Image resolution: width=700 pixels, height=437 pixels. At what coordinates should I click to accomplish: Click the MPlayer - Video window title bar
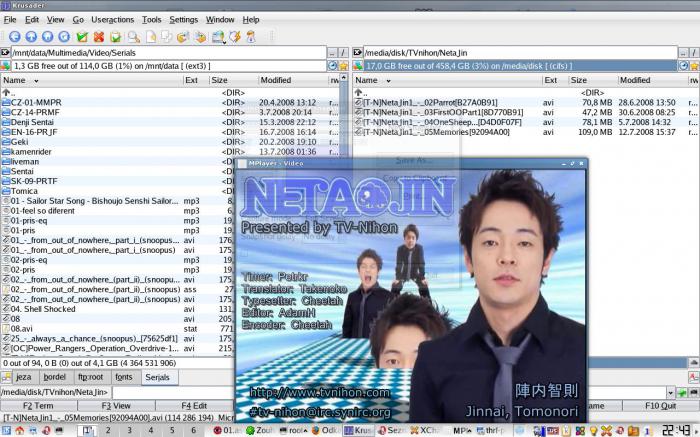tap(411, 163)
